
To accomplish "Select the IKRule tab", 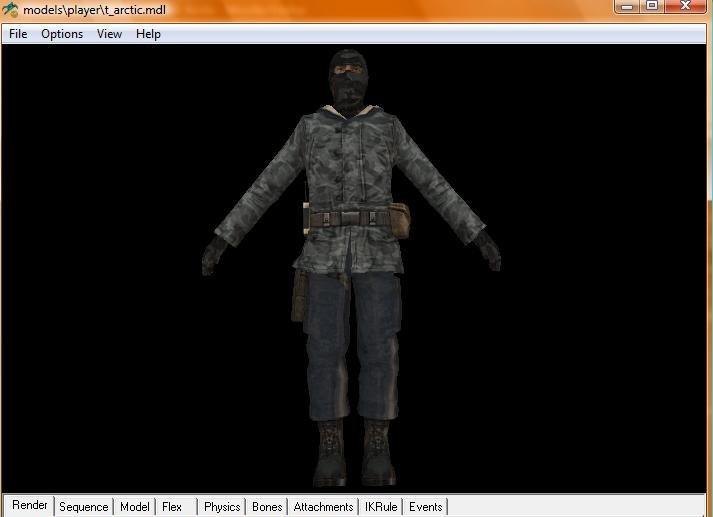I will [x=381, y=507].
